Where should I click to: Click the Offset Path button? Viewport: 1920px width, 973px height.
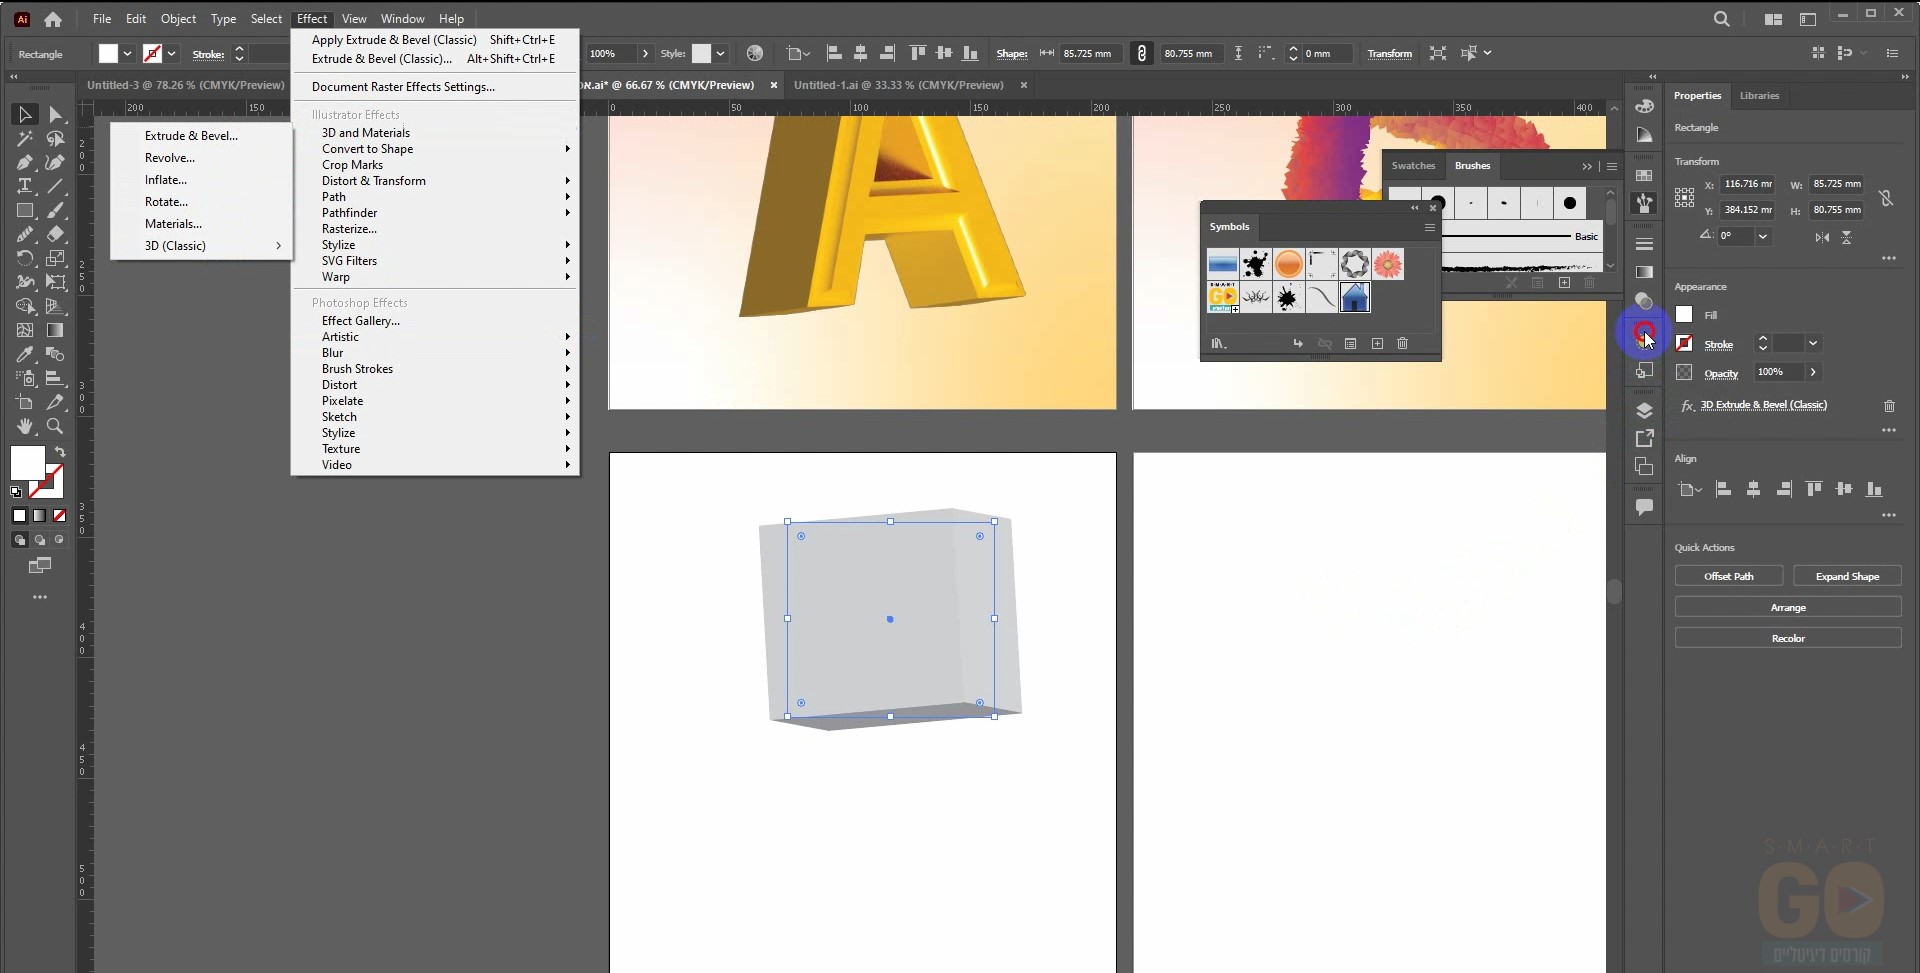coord(1728,577)
